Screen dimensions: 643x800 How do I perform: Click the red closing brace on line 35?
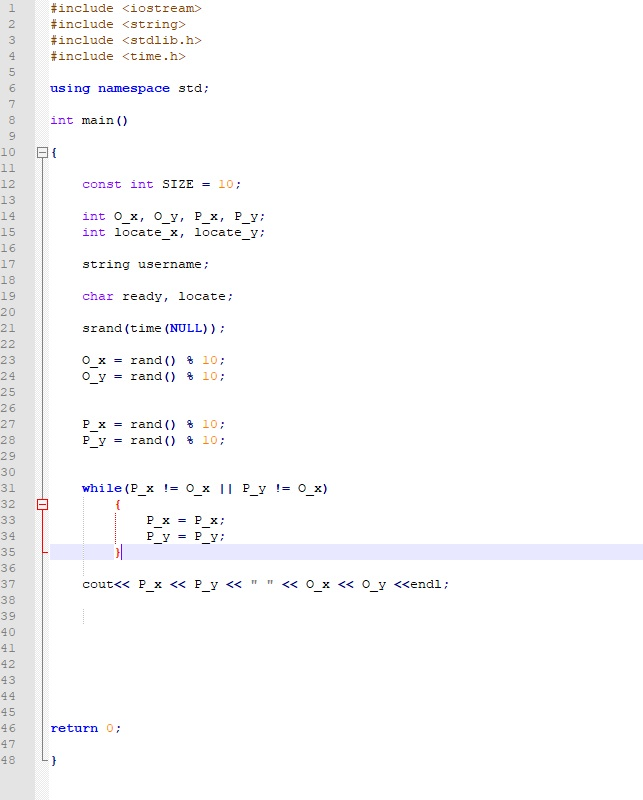point(118,553)
